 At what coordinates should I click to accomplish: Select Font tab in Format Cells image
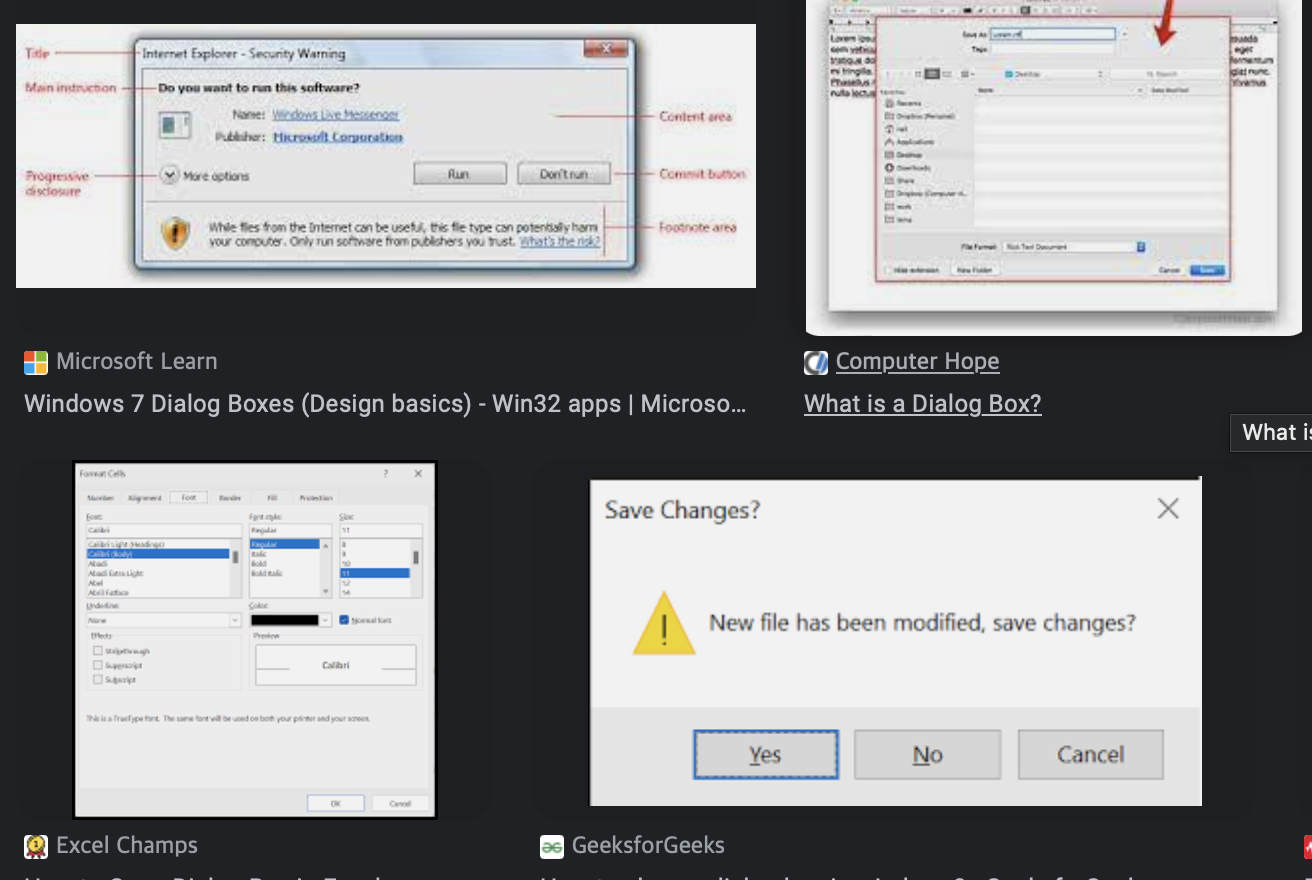pyautogui.click(x=189, y=497)
